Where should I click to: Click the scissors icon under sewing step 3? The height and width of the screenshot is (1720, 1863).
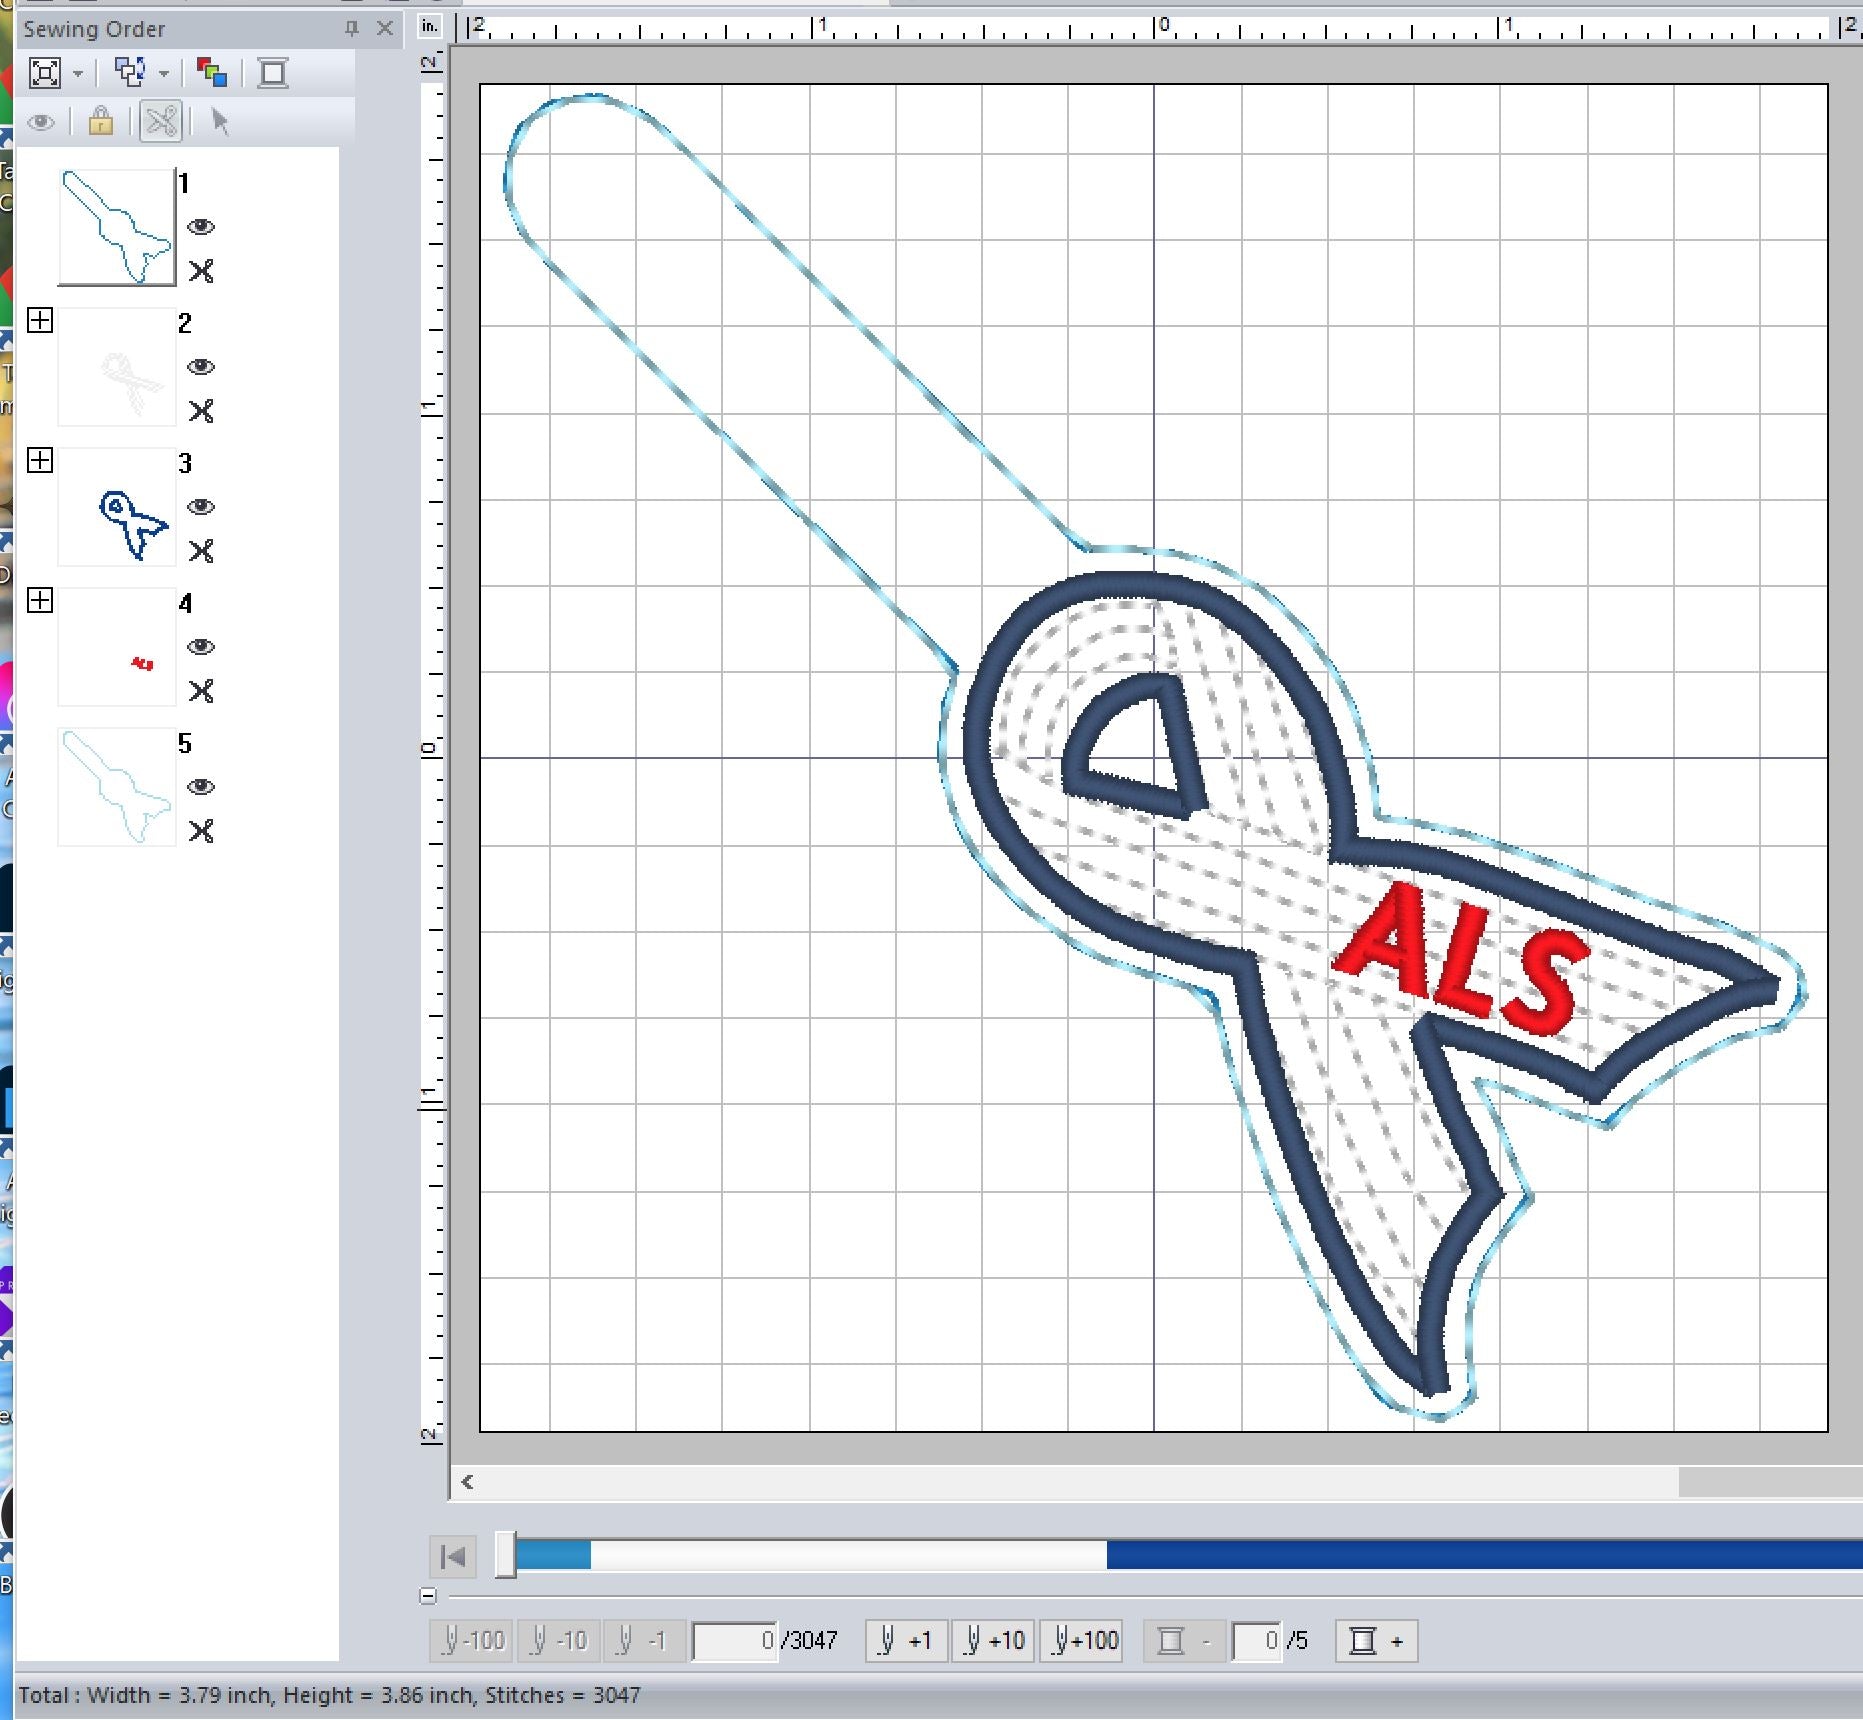202,550
